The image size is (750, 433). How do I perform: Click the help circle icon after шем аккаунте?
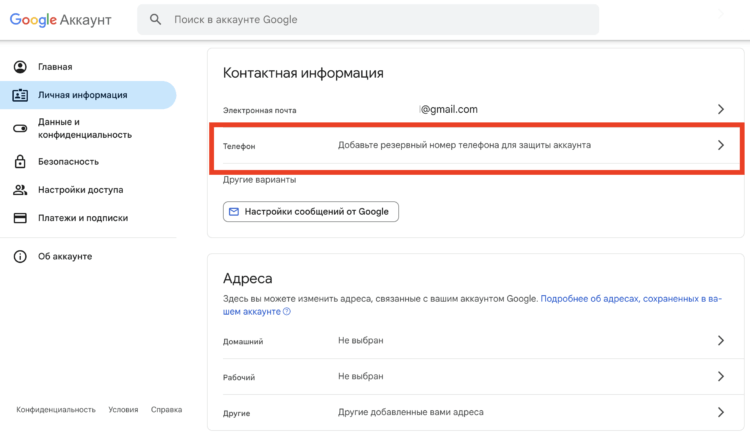(287, 311)
